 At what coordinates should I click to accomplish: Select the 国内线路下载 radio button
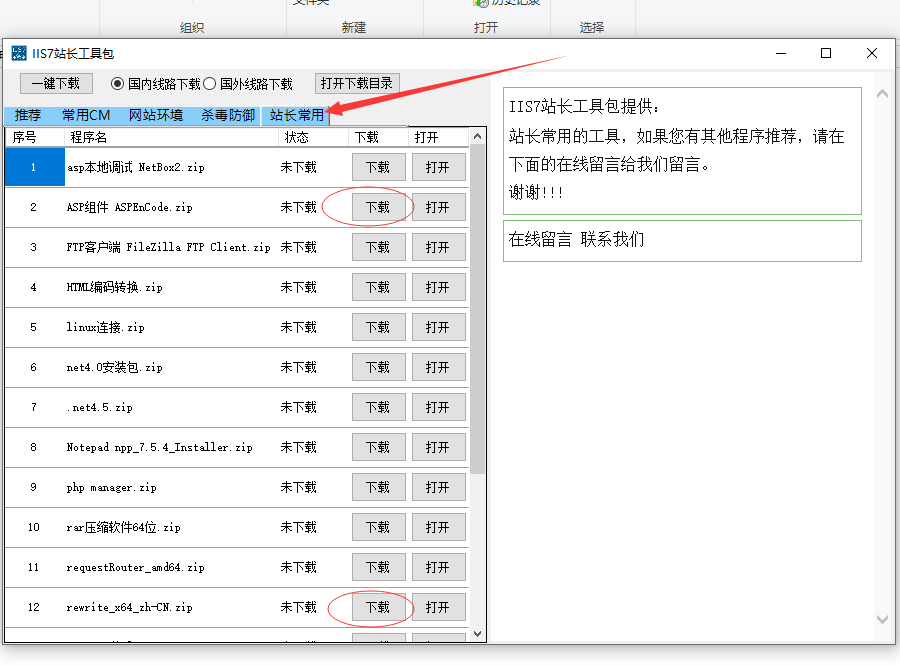(117, 84)
